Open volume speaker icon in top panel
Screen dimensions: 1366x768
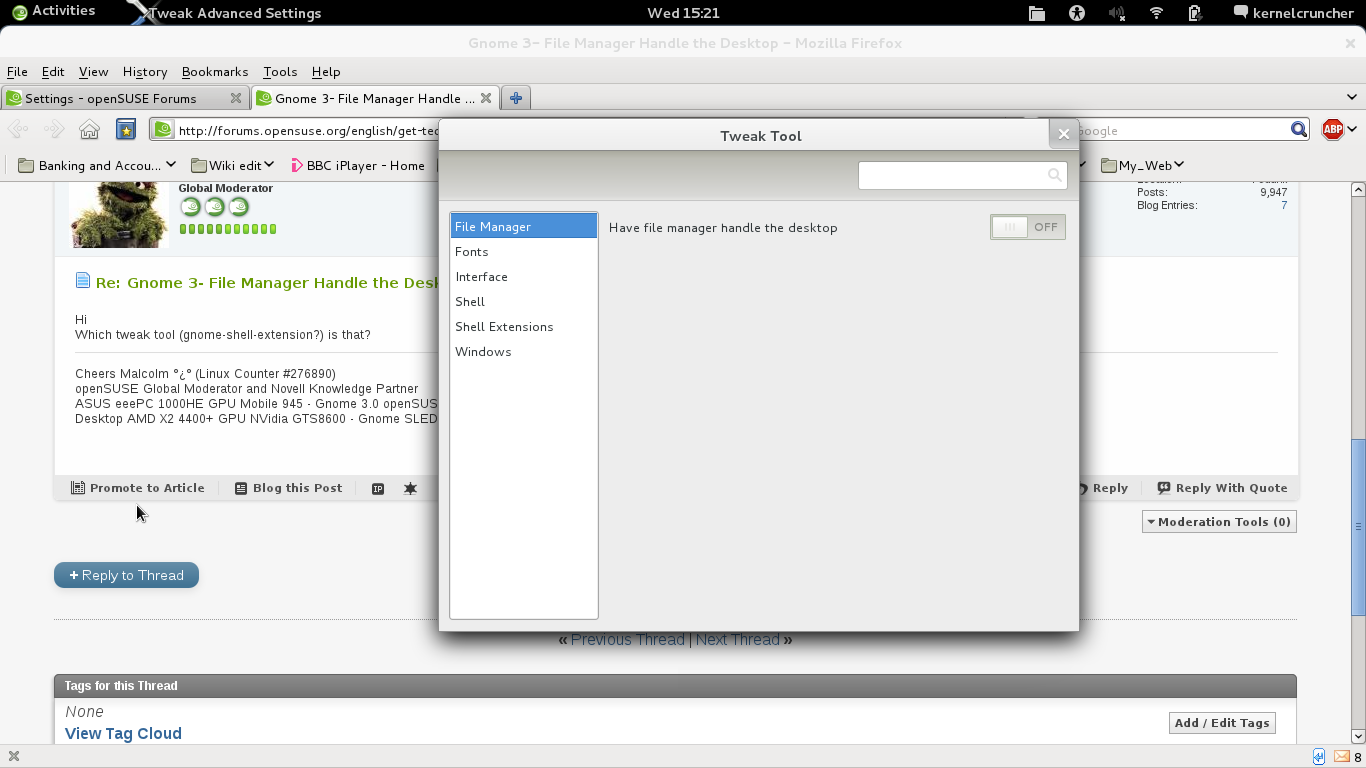[1117, 13]
